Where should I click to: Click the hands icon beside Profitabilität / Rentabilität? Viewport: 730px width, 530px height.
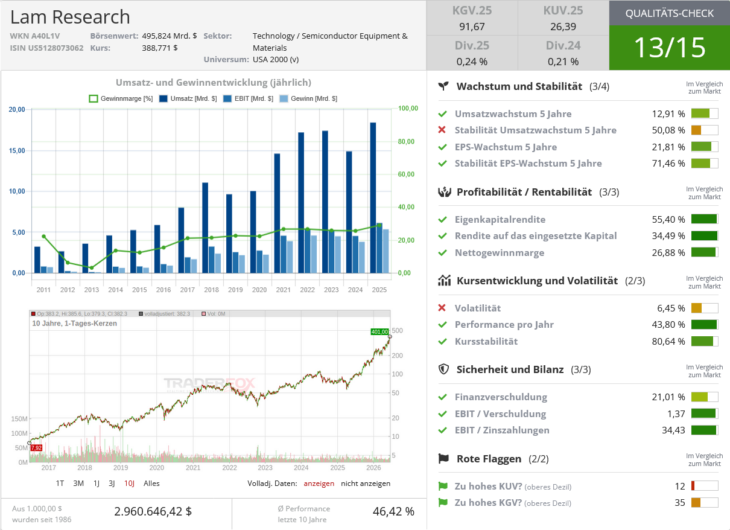(444, 192)
